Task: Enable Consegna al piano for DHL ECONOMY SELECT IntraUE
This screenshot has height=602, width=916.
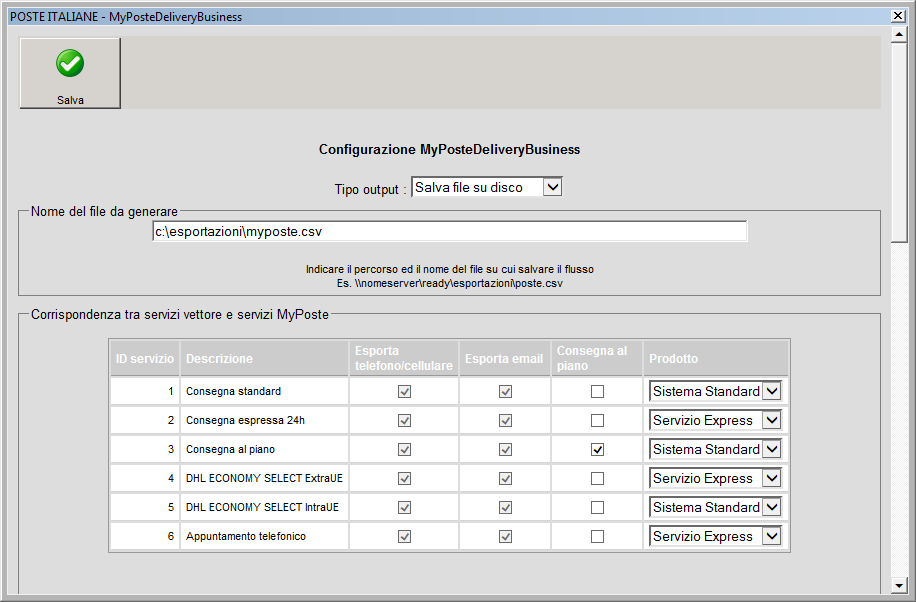Action: click(x=597, y=507)
